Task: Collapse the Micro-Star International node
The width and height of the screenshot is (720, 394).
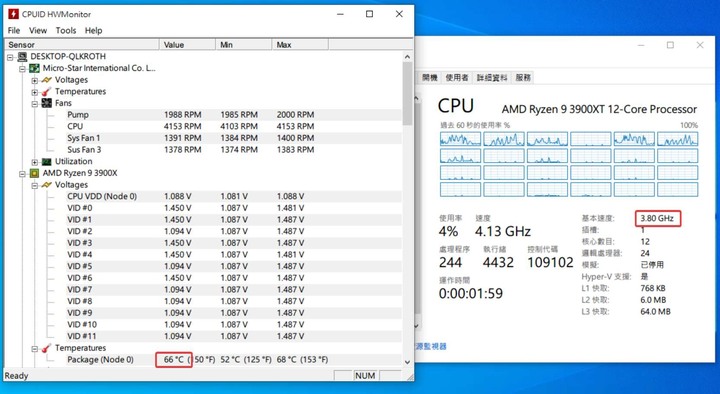Action: click(22, 69)
